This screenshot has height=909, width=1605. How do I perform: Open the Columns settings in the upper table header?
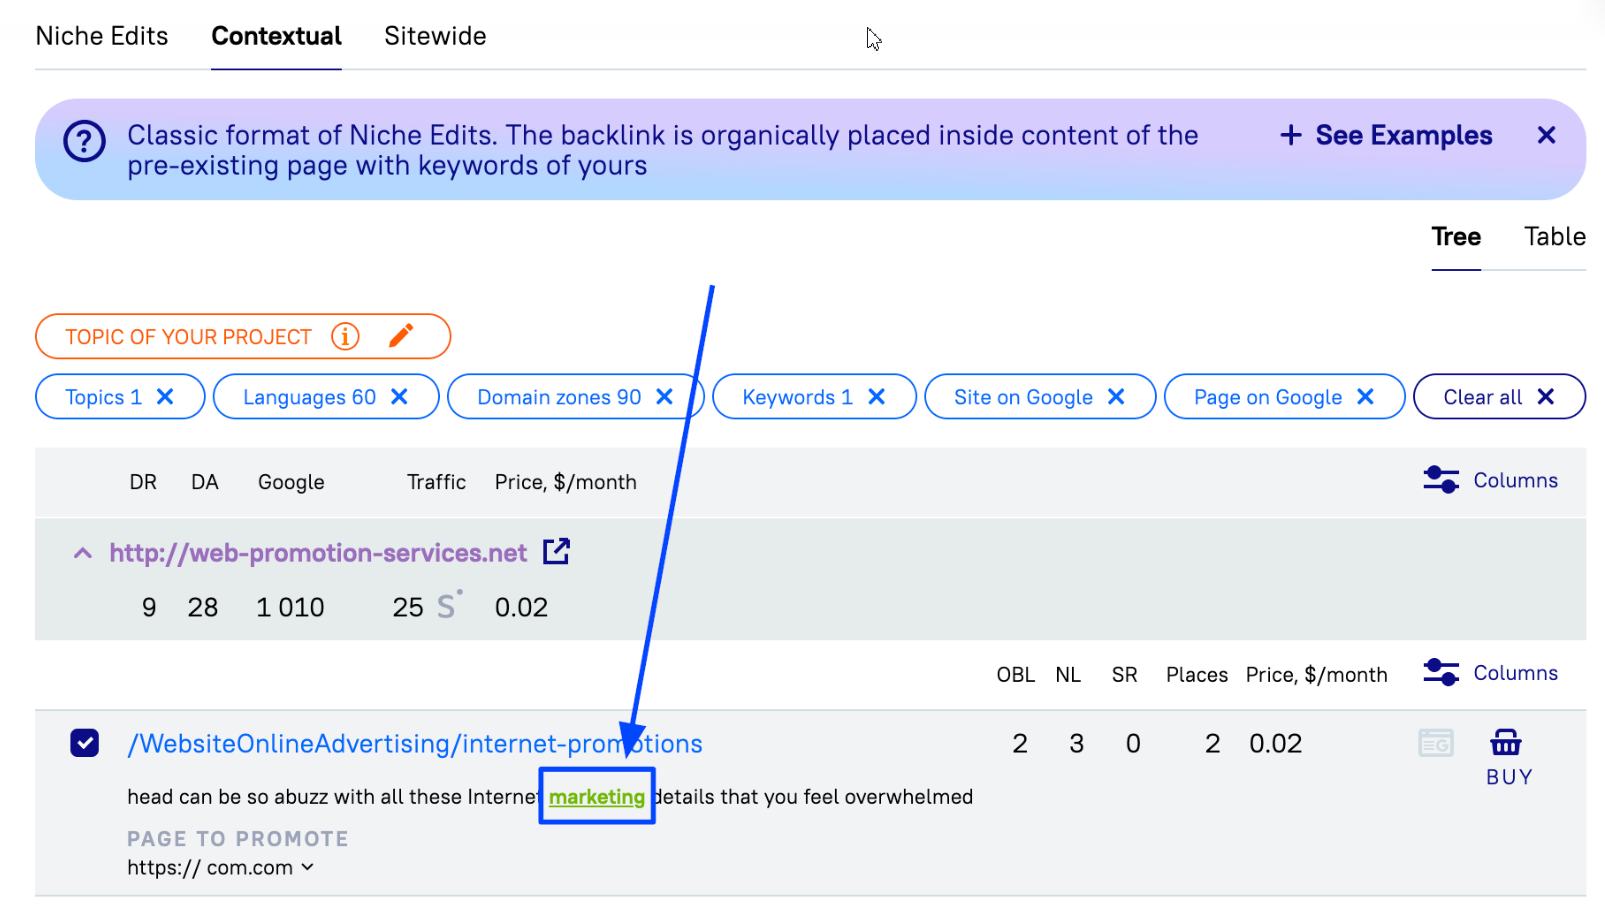1490,481
